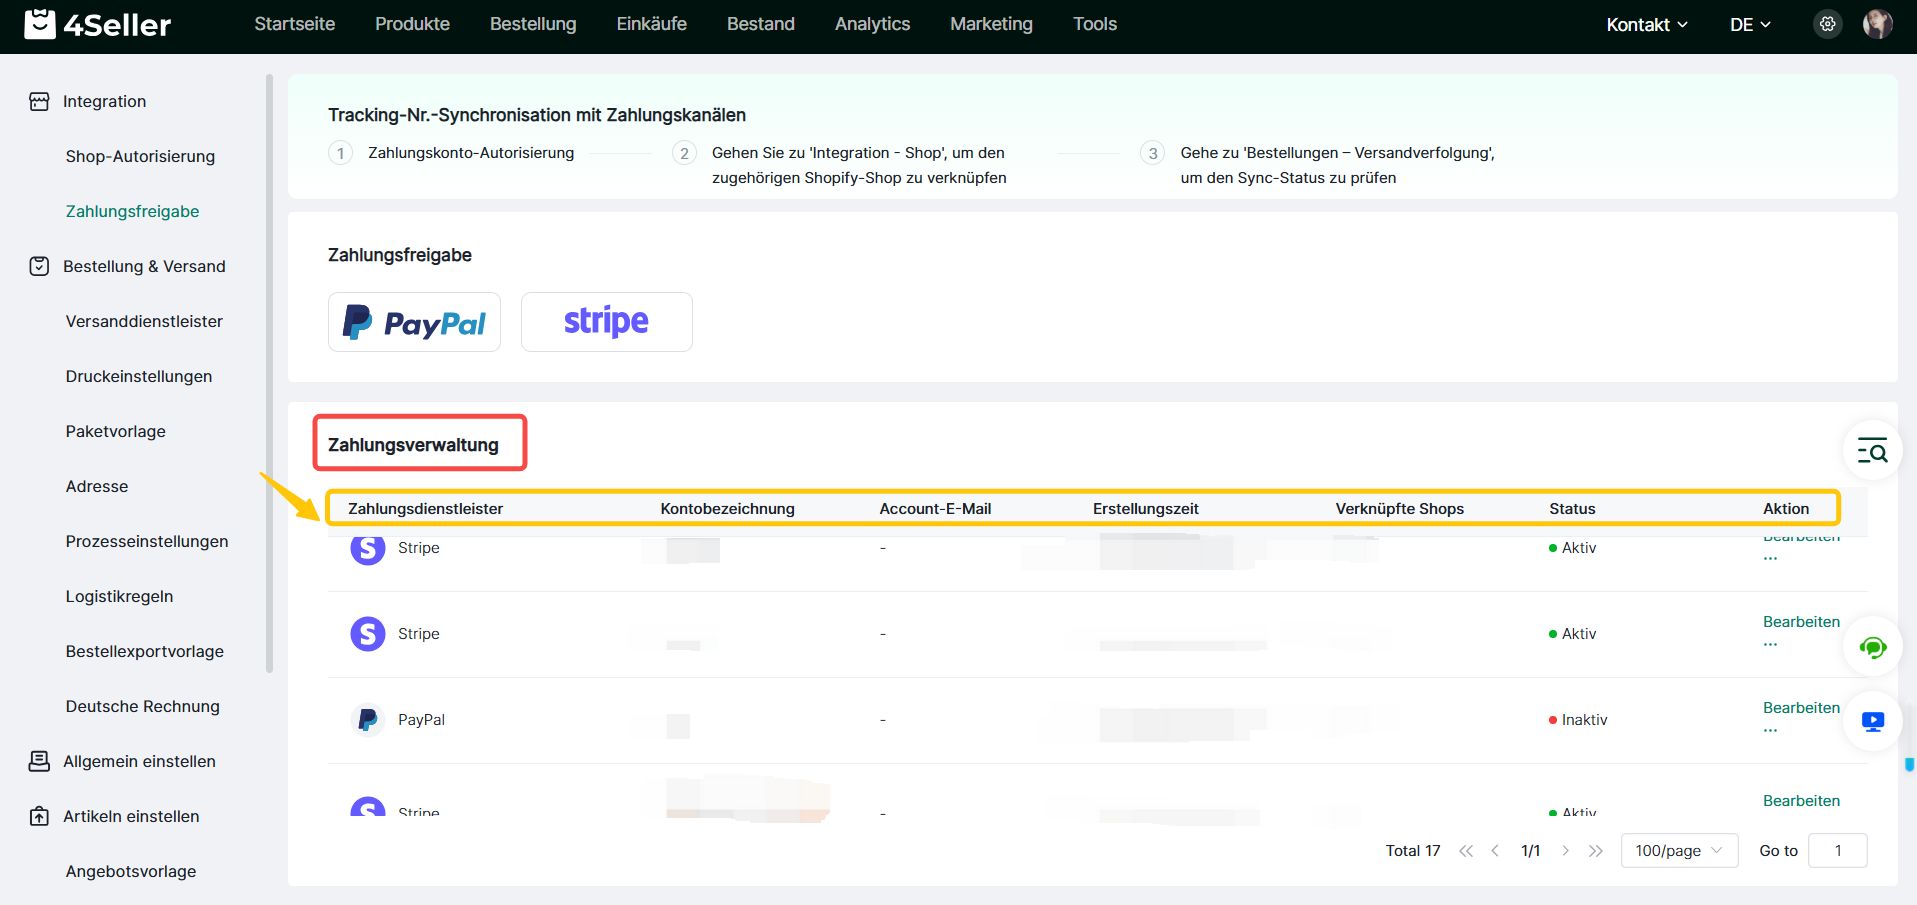Open the Analytics menu
The height and width of the screenshot is (905, 1917).
[x=872, y=24]
